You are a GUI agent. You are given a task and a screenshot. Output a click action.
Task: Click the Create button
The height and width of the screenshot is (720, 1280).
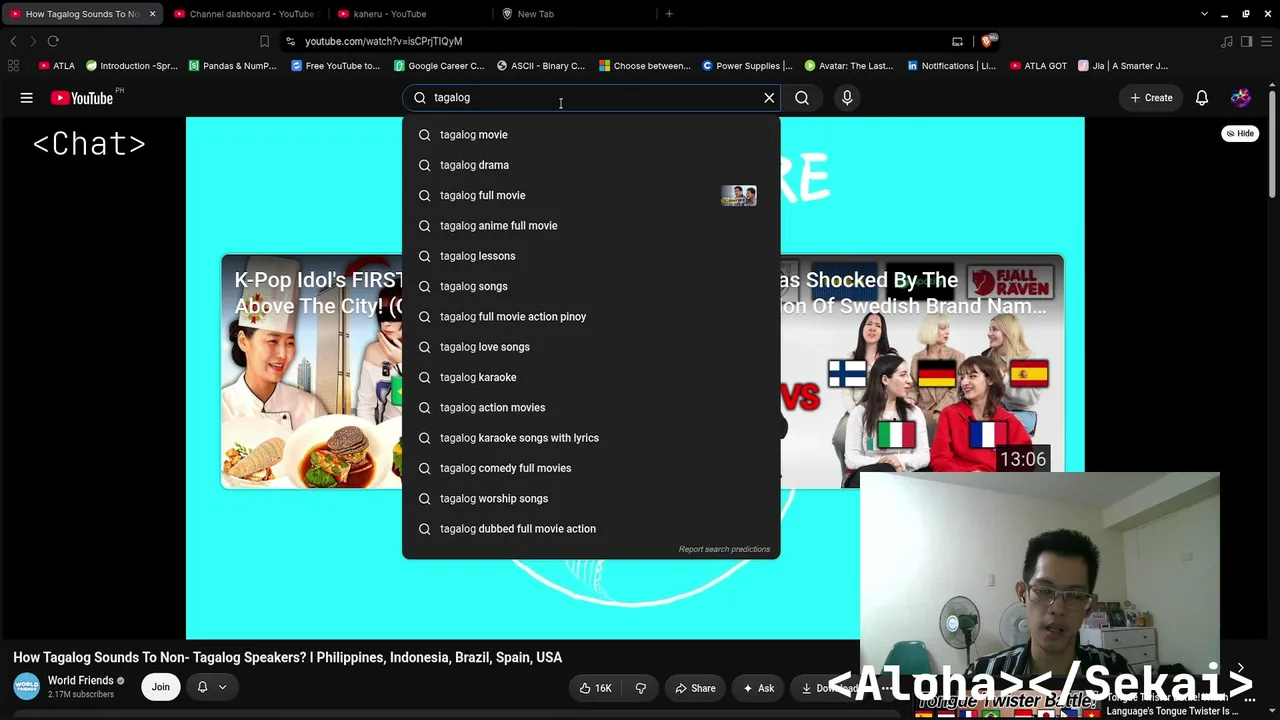pyautogui.click(x=1151, y=98)
